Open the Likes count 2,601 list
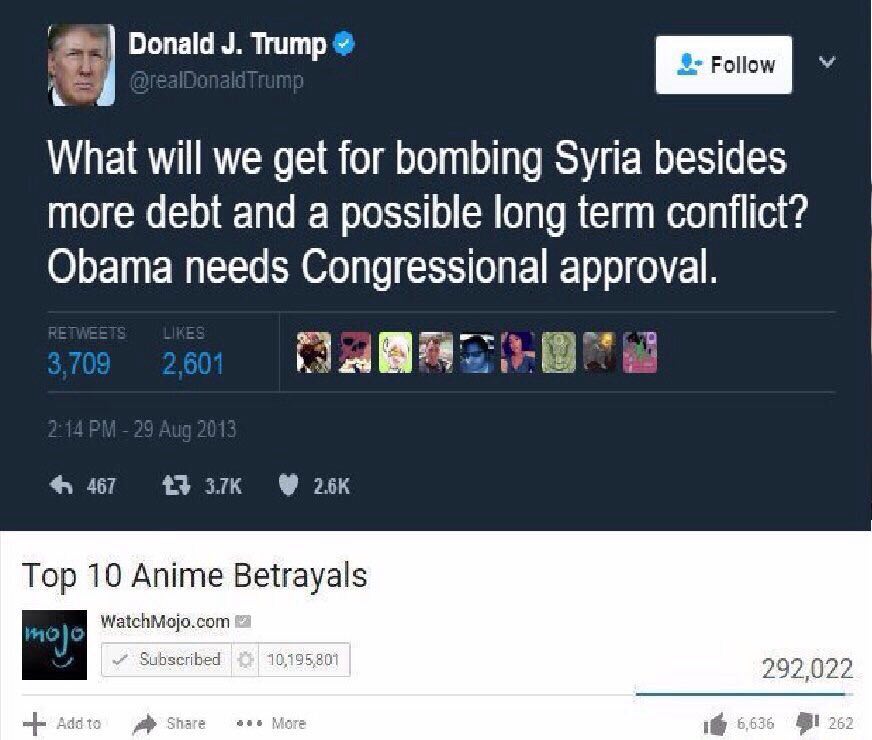 [x=192, y=364]
